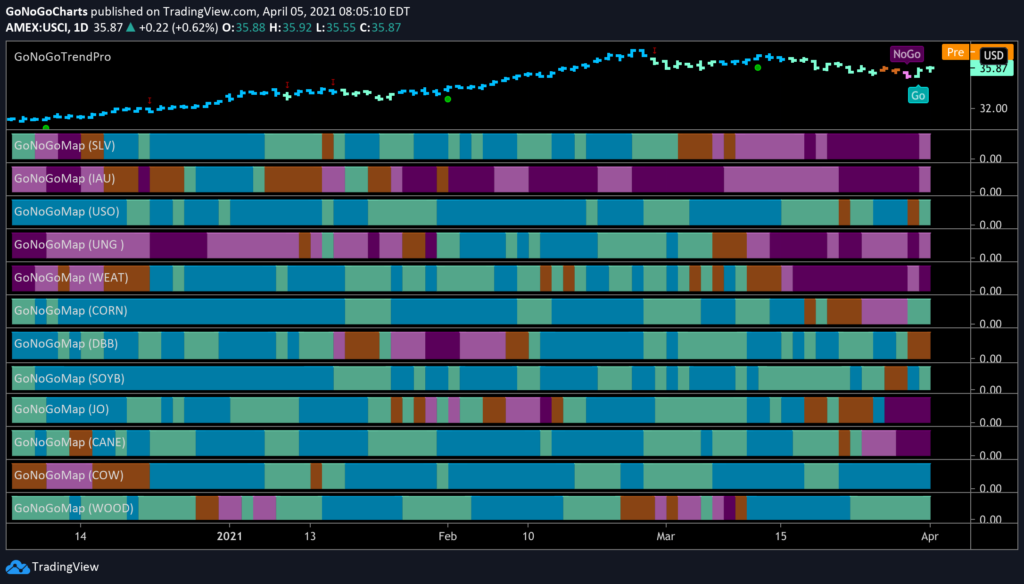Select the GoNoGoMap (DBB) pane label
Screen dimensions: 1024x584
pyautogui.click(x=66, y=344)
